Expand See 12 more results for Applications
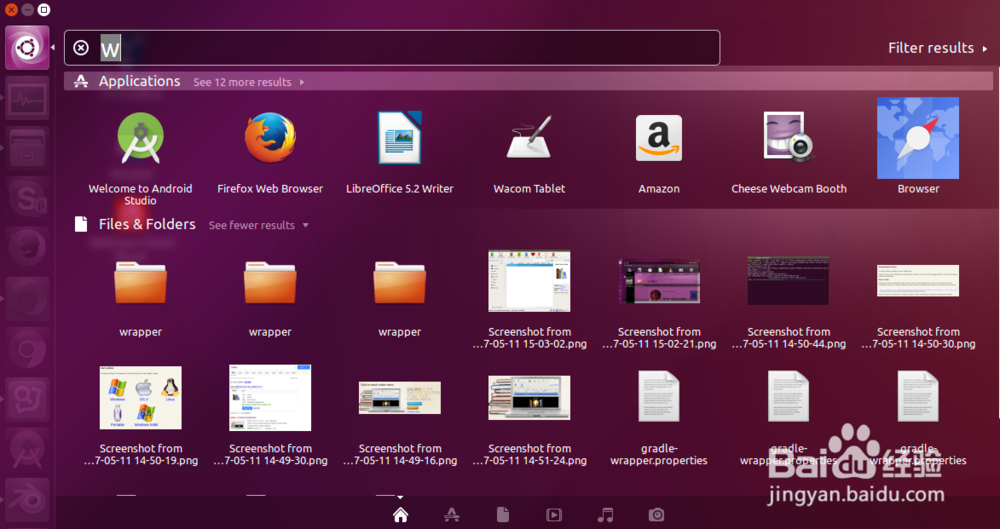This screenshot has height=529, width=1000. [249, 82]
